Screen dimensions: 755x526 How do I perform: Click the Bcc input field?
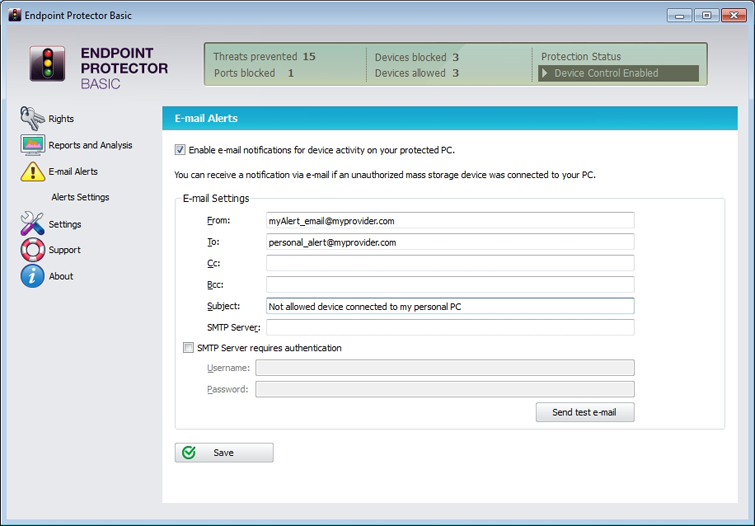pos(450,284)
